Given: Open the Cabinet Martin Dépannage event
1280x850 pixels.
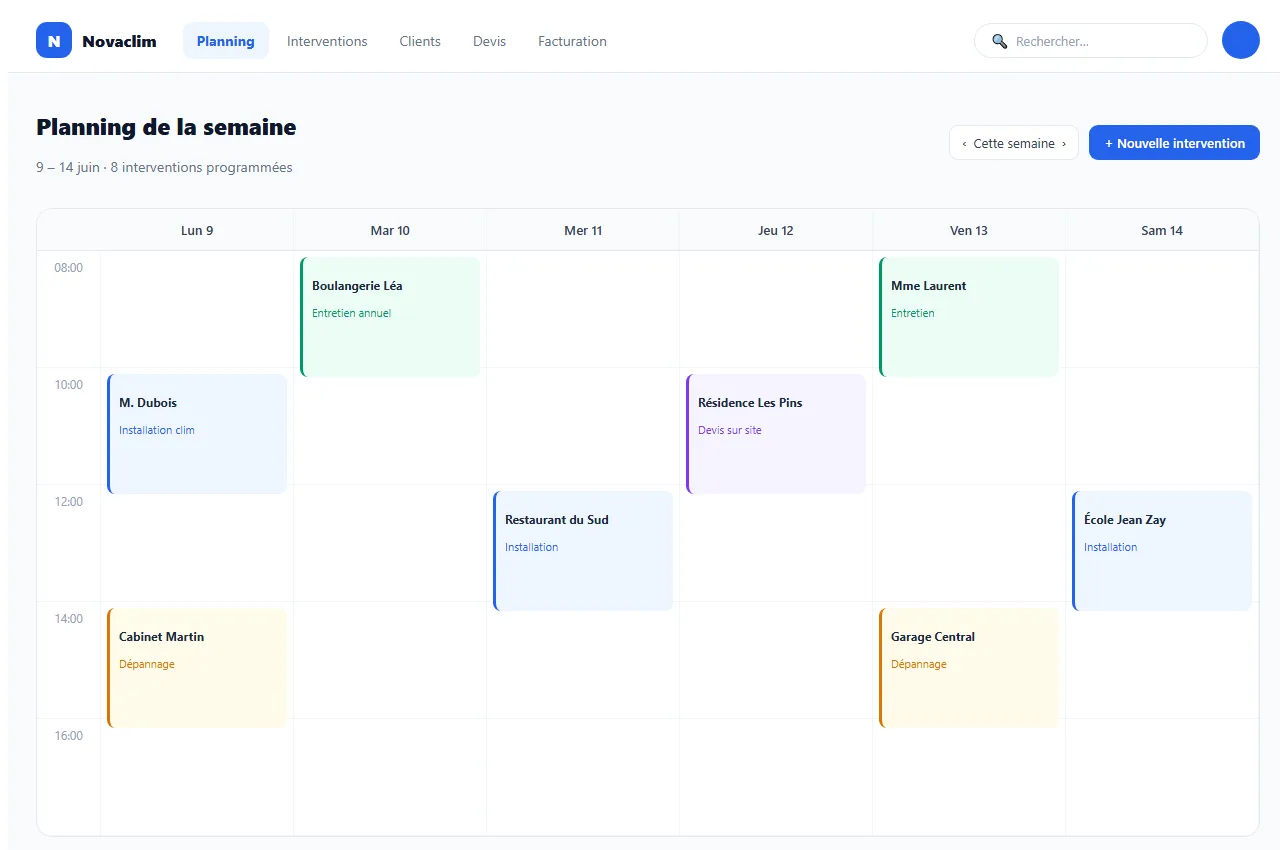Looking at the screenshot, I should tap(197, 668).
